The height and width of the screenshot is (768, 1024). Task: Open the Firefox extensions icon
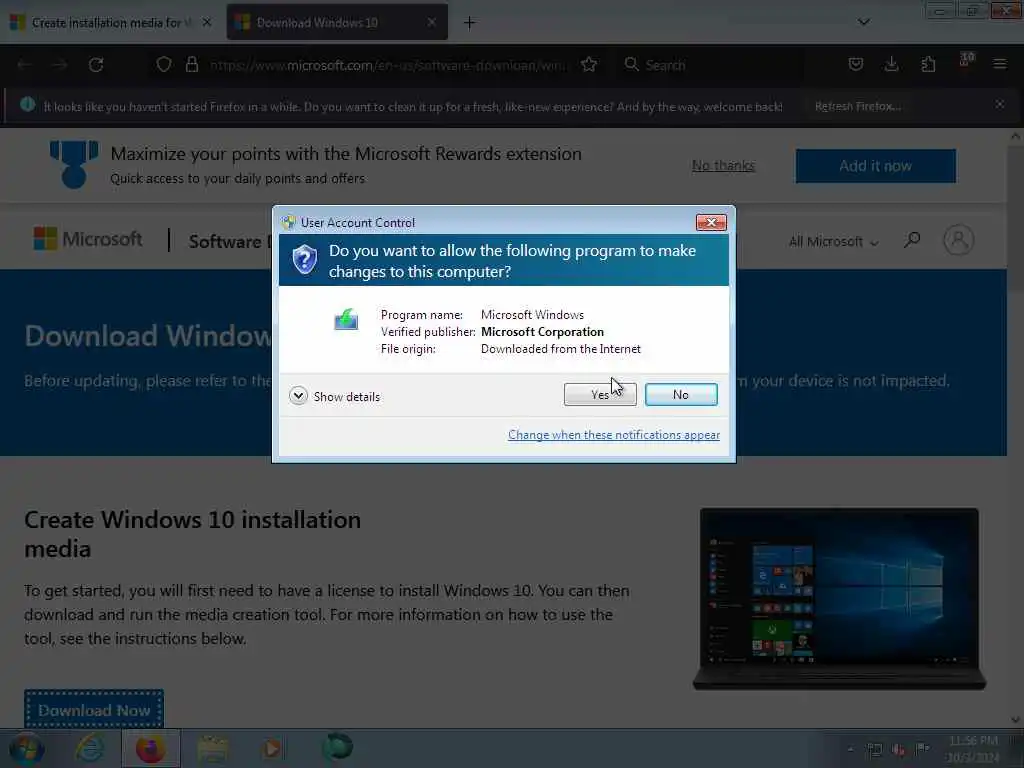click(x=928, y=64)
